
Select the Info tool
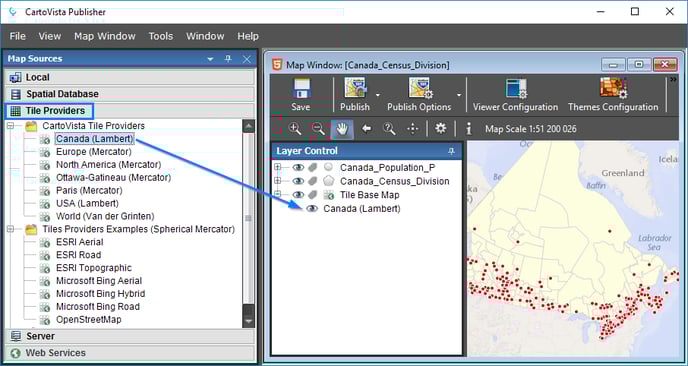click(x=469, y=129)
